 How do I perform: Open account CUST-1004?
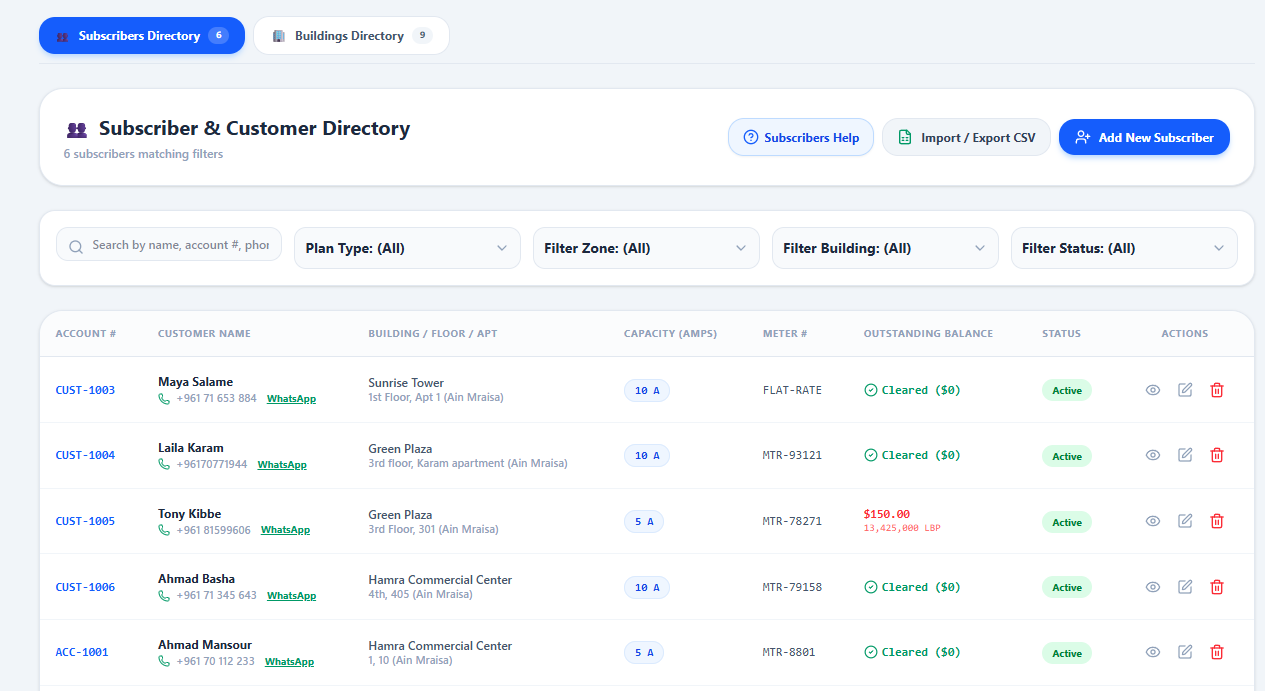[x=85, y=455]
